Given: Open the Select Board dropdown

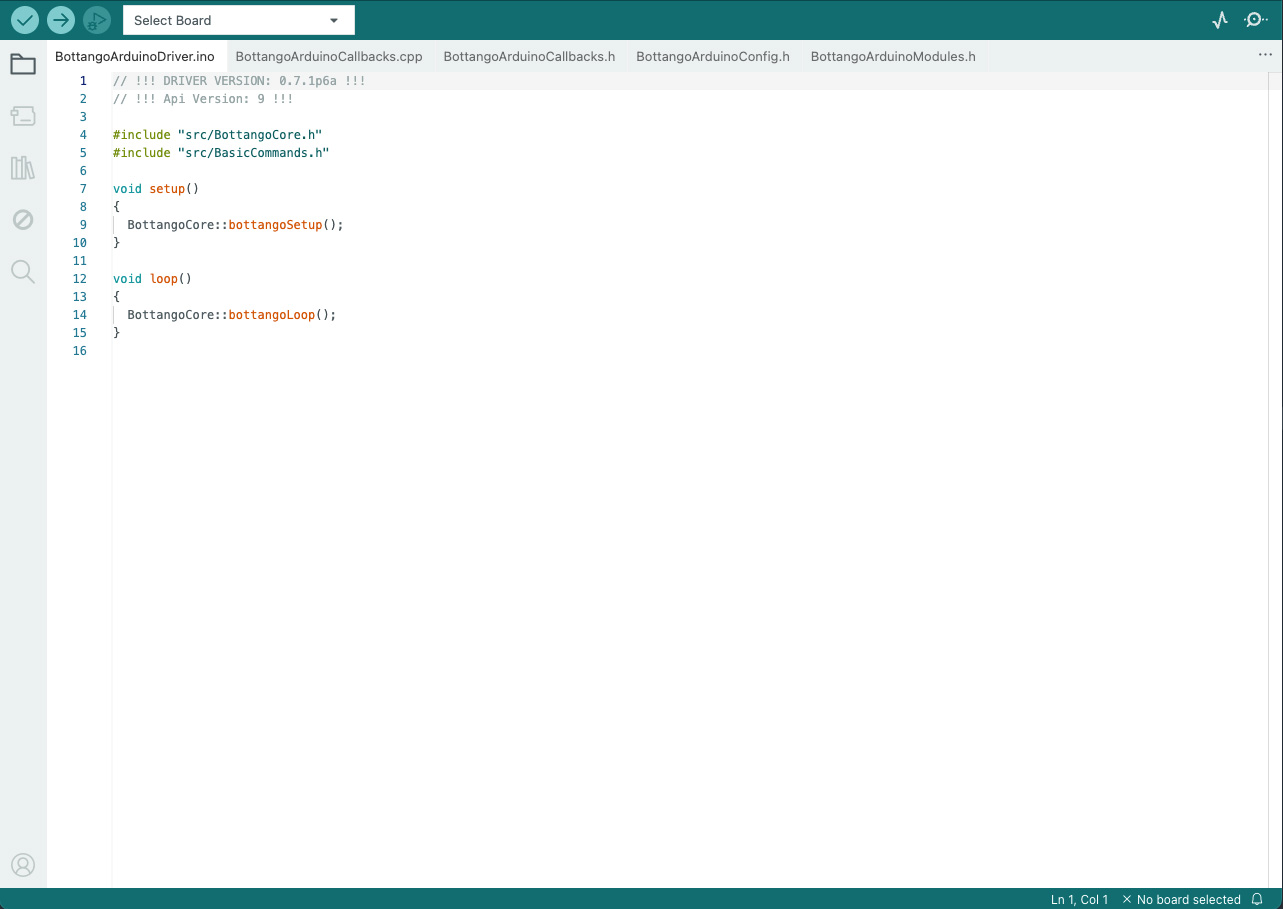Looking at the screenshot, I should coord(238,19).
